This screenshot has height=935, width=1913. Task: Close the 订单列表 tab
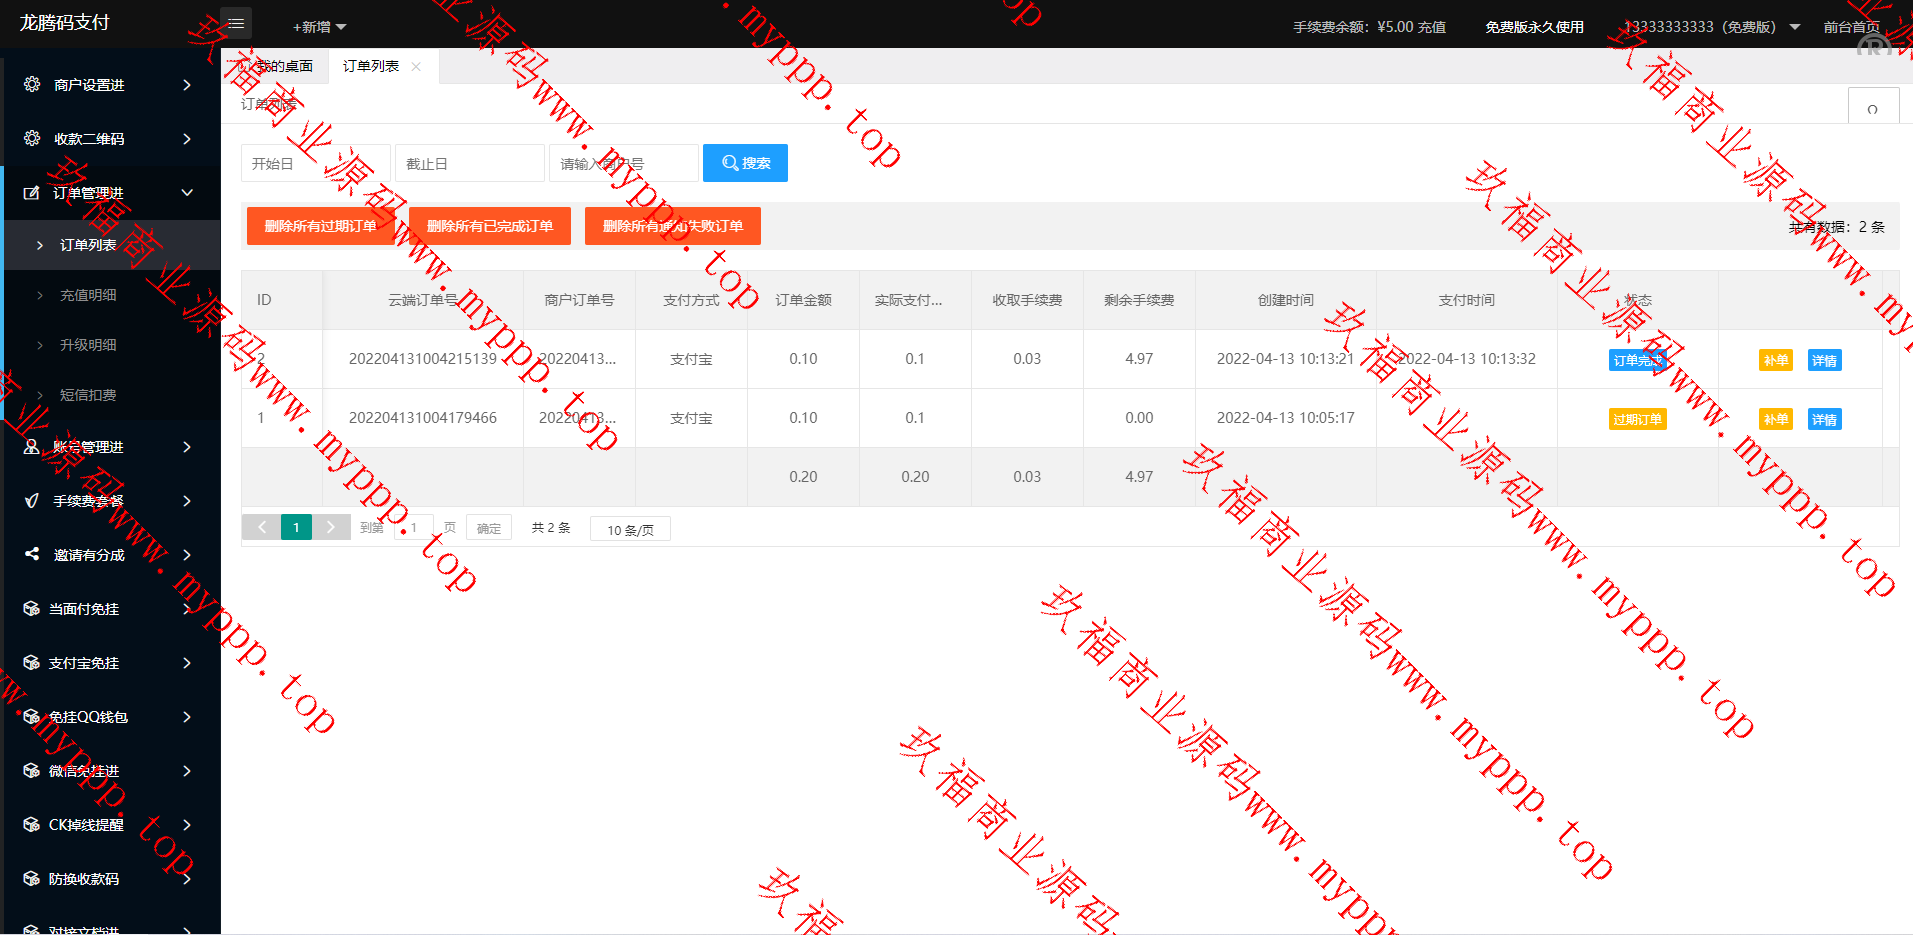(416, 67)
